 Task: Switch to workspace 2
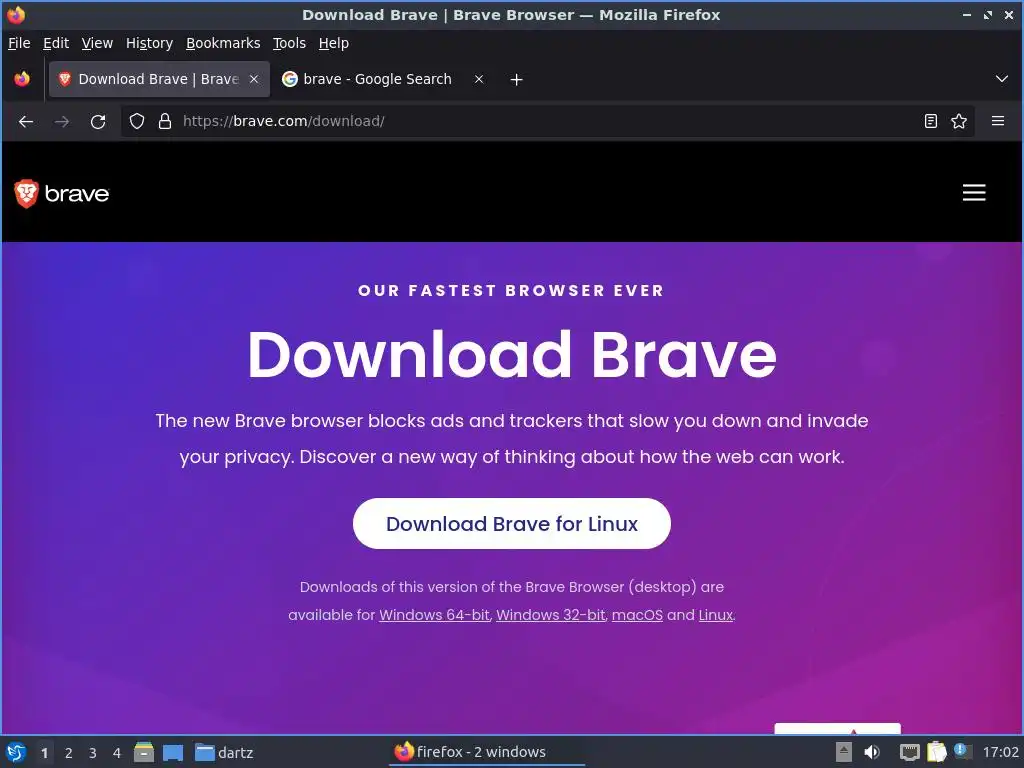point(69,753)
